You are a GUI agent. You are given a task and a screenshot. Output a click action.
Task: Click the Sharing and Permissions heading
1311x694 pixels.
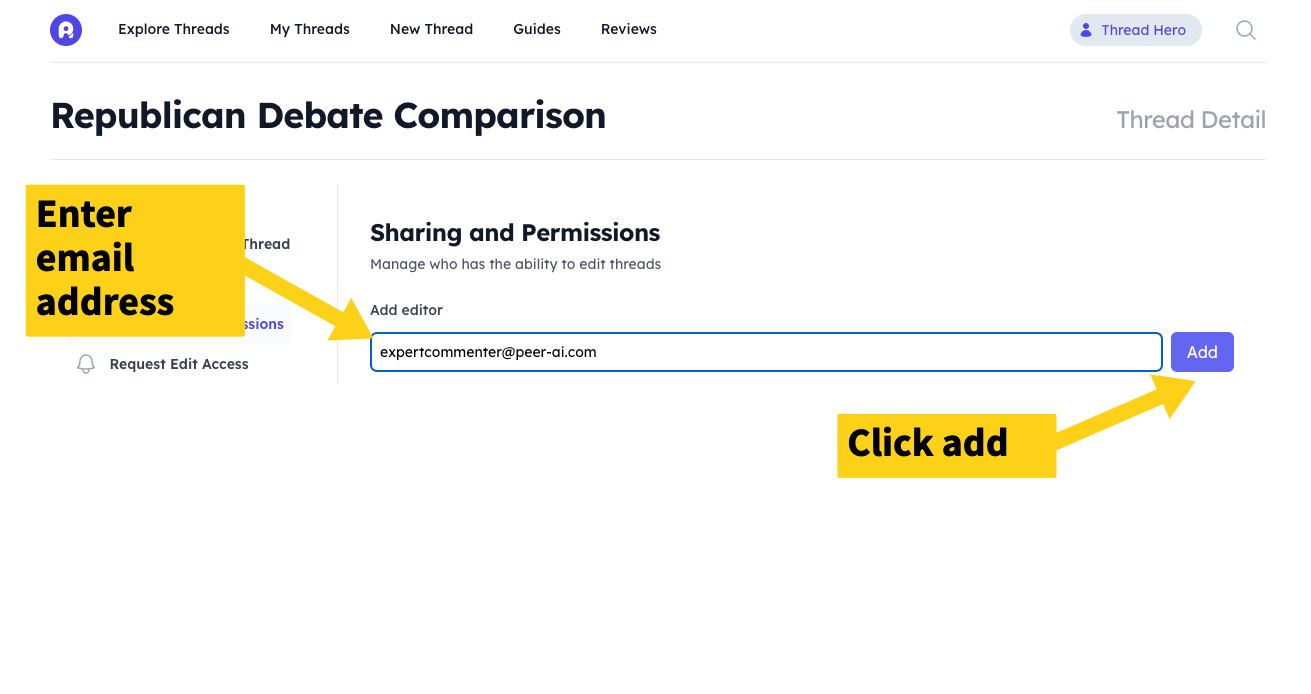tap(515, 233)
